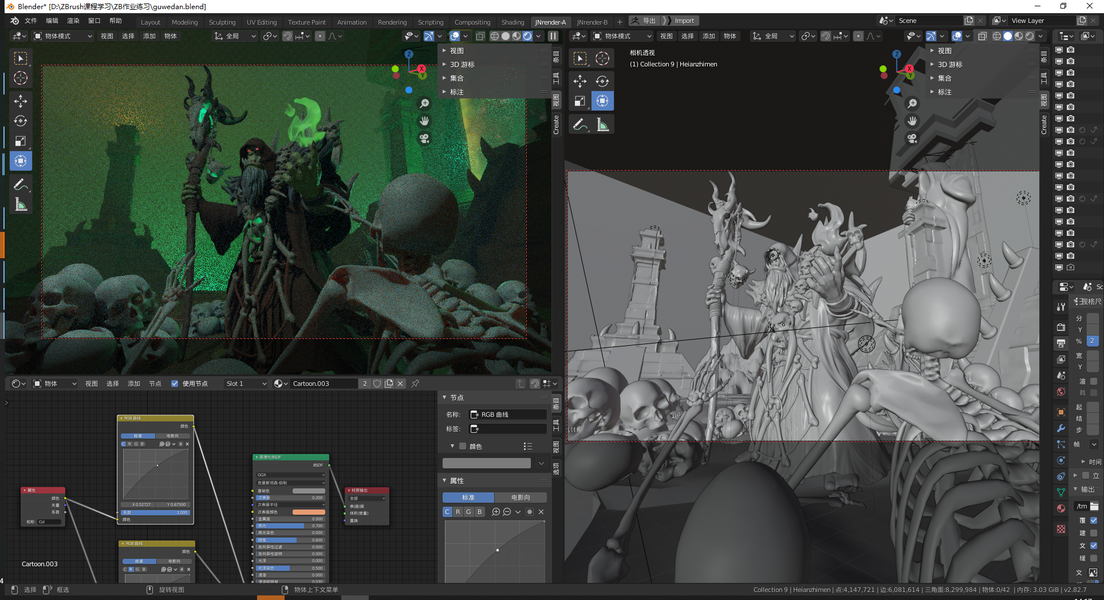
Task: Select the Cursor tool in left viewport
Action: click(x=20, y=78)
